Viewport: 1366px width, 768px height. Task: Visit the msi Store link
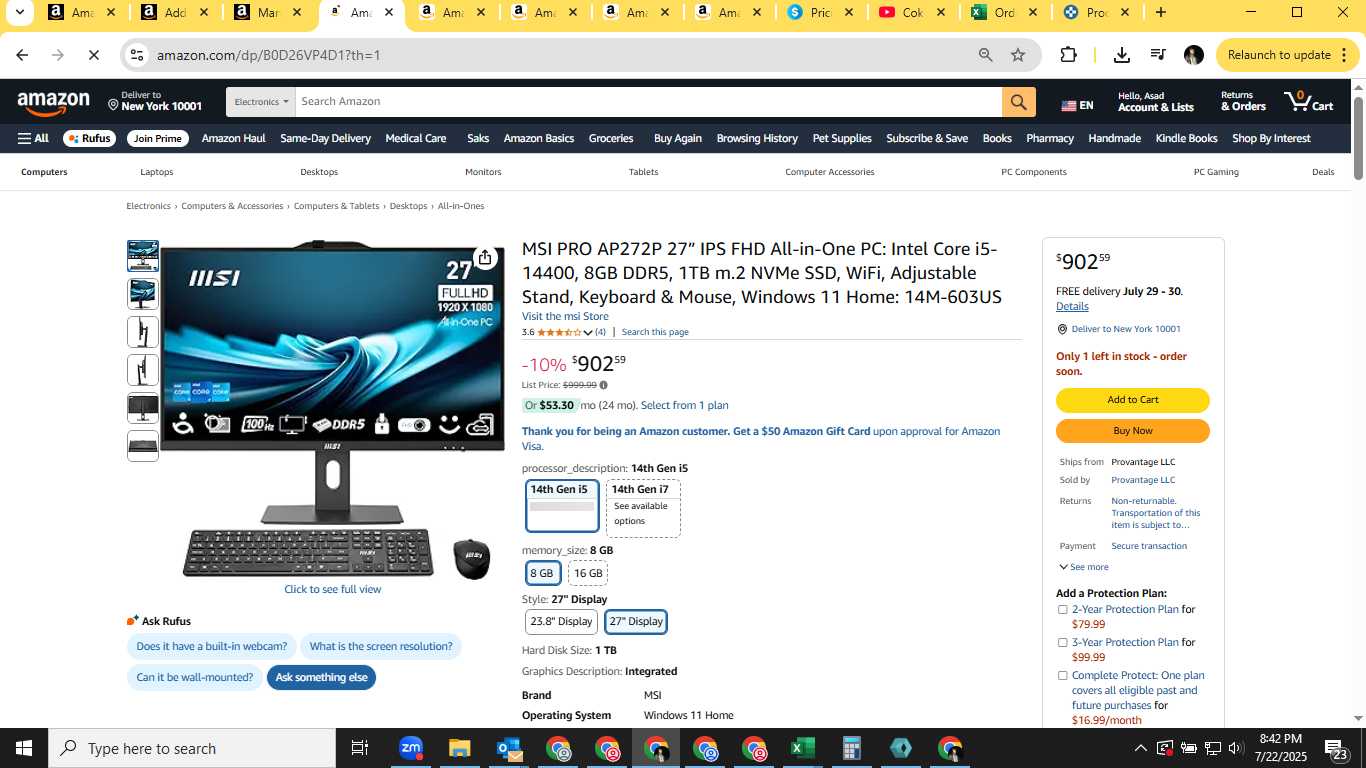tap(565, 317)
